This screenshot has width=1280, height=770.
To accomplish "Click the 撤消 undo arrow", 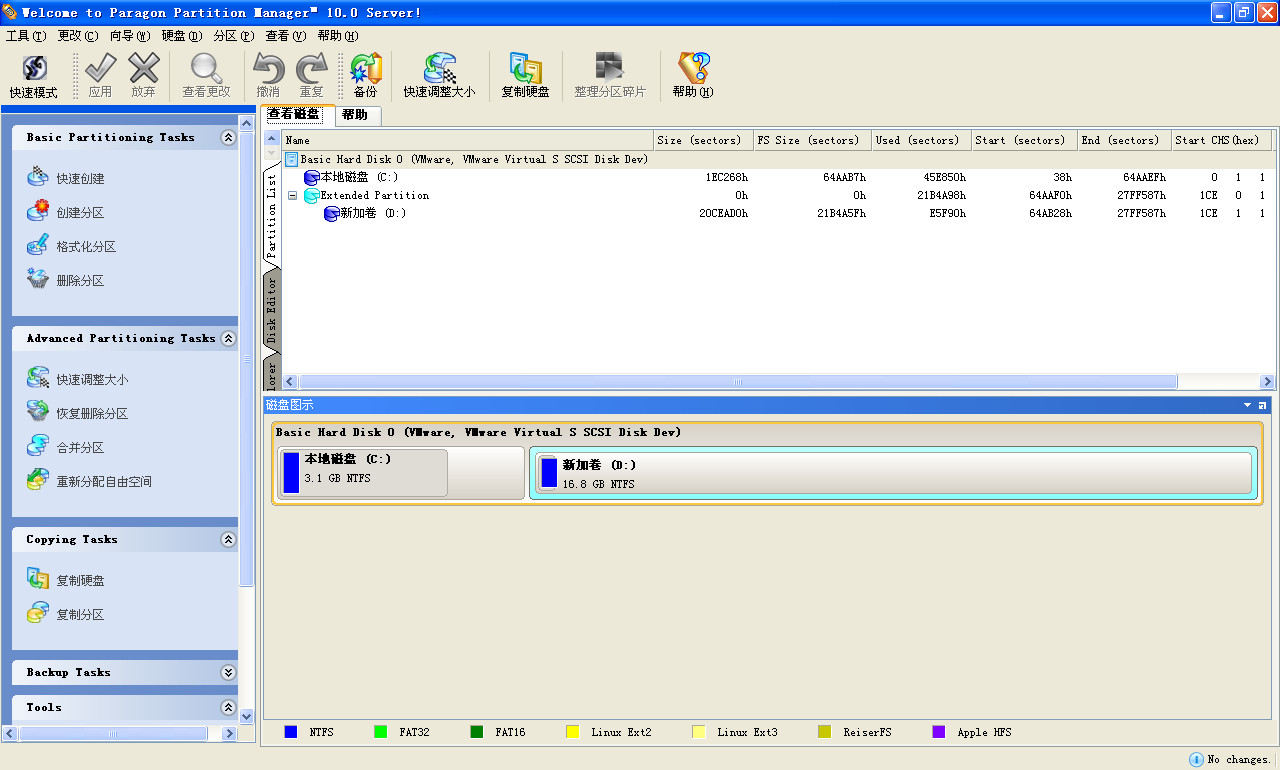I will point(268,69).
